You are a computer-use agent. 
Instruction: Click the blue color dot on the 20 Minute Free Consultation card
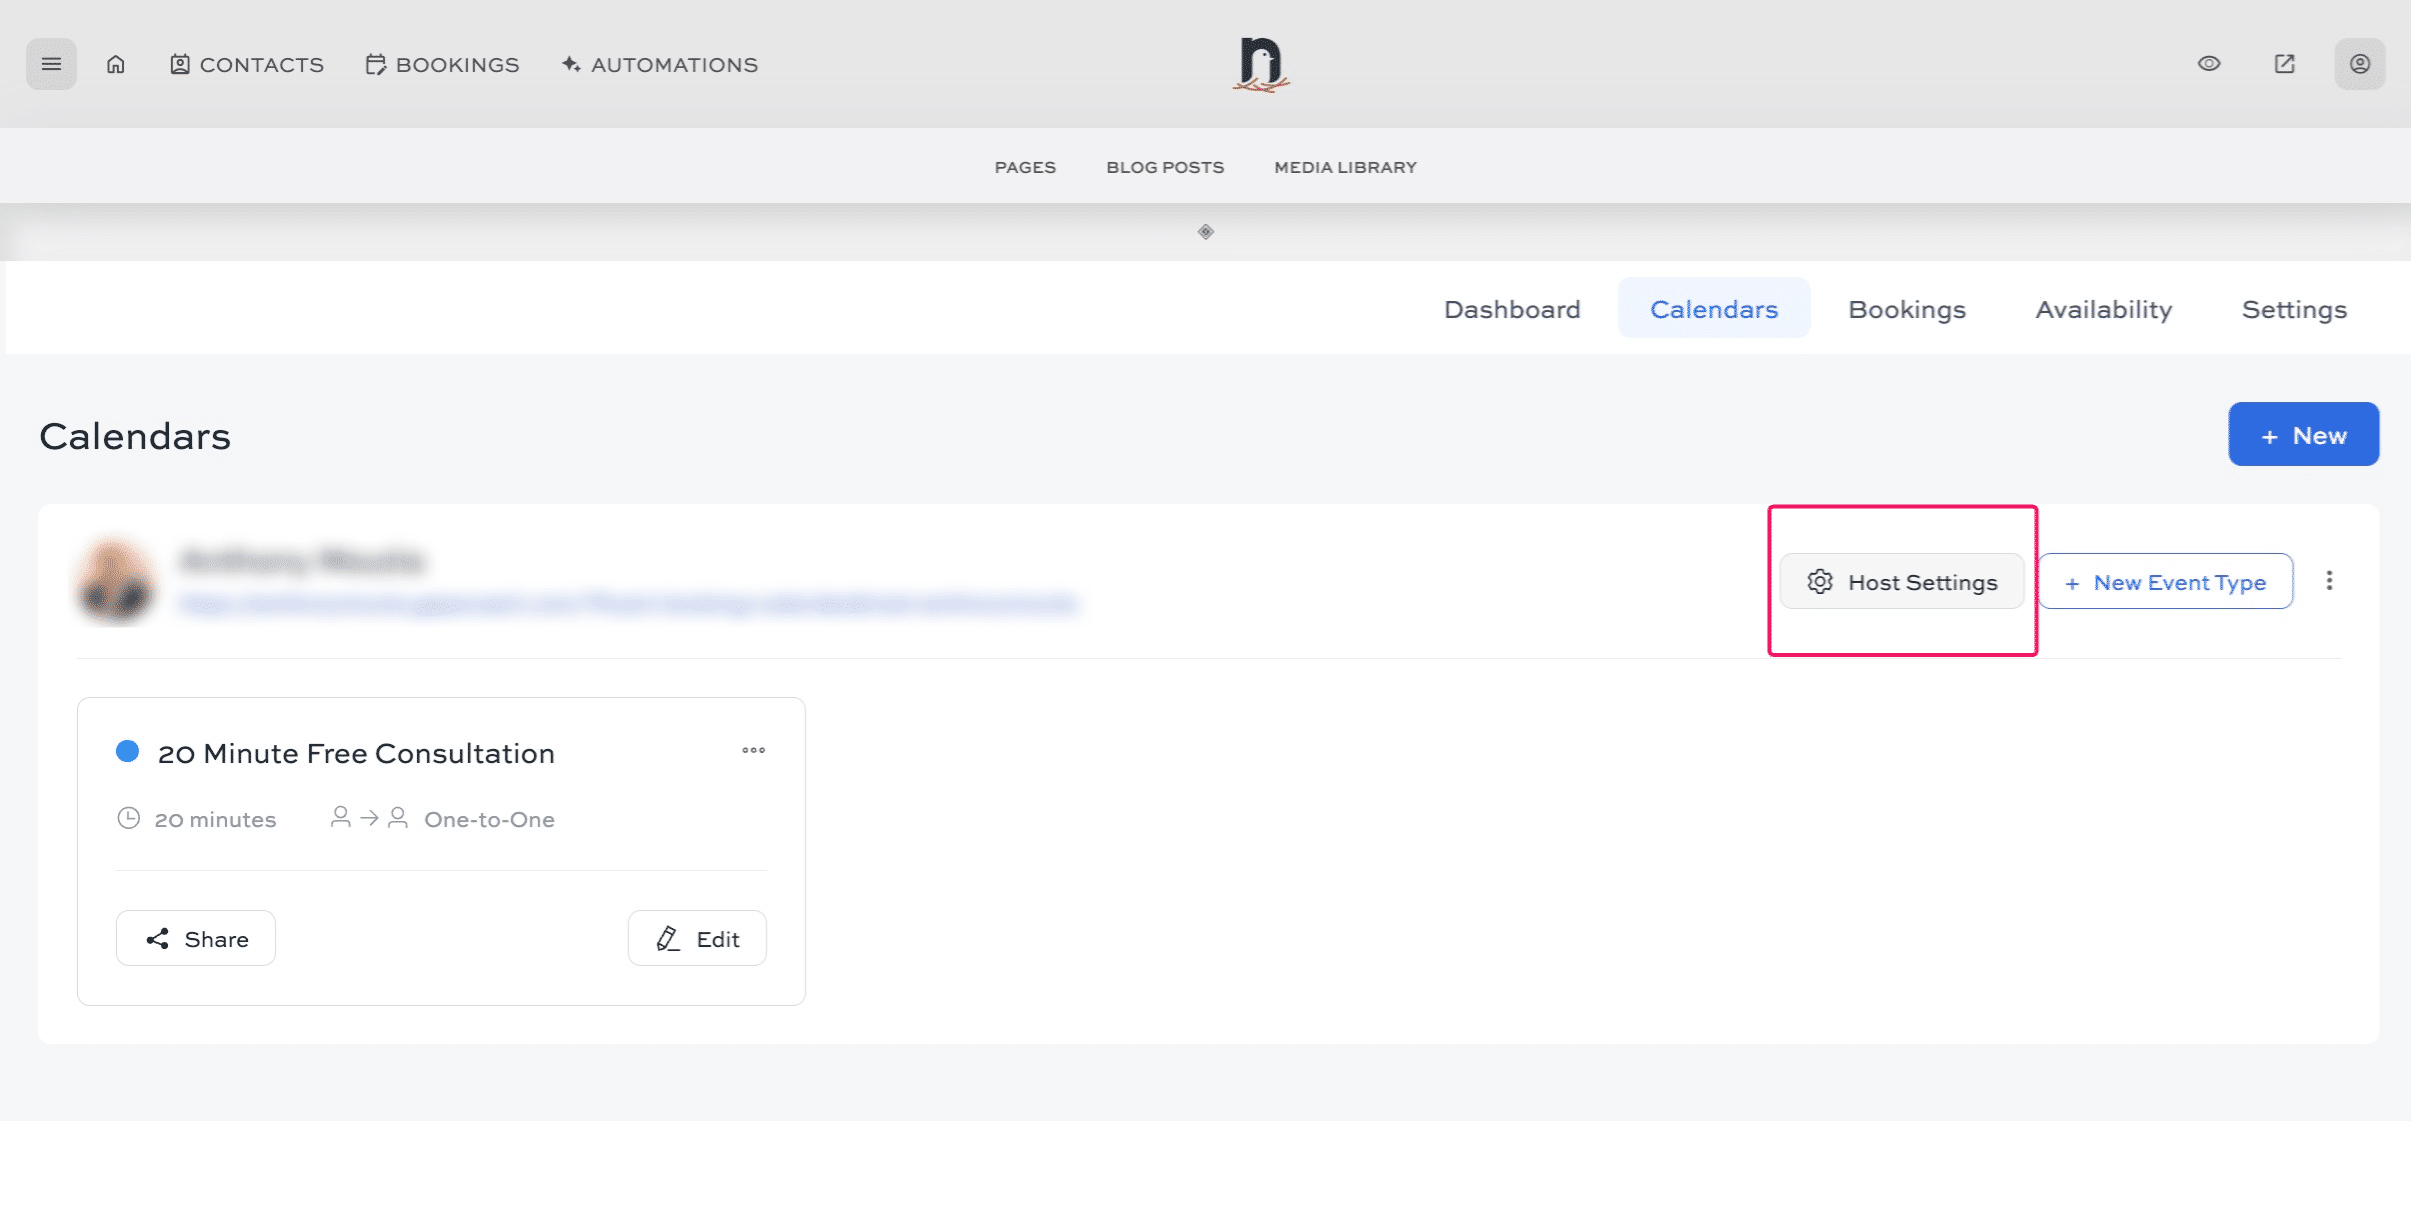127,751
